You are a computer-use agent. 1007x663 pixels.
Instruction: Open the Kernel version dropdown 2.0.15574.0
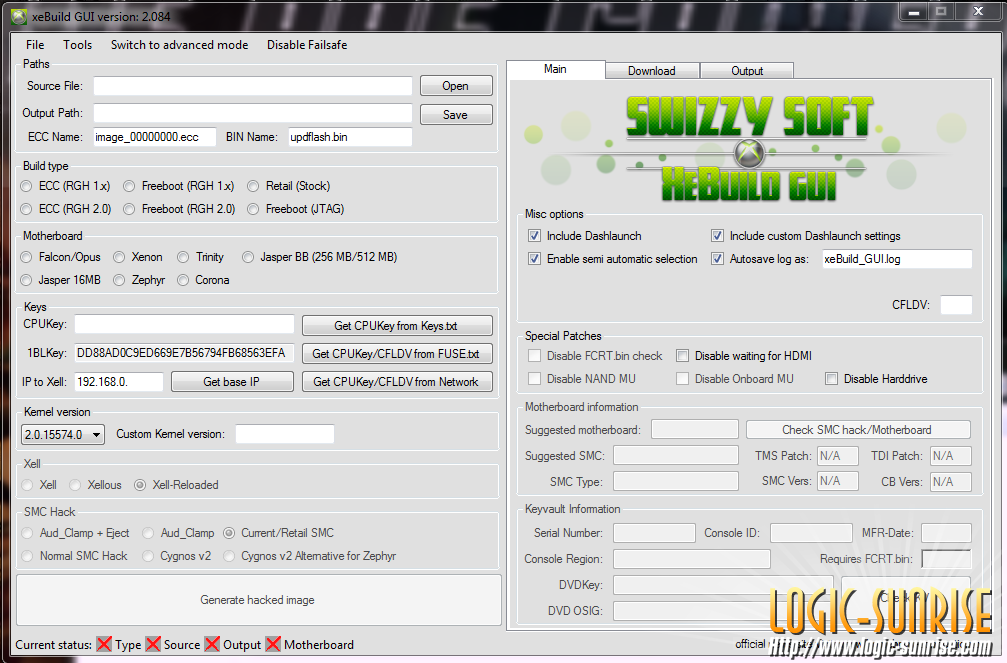click(x=63, y=435)
